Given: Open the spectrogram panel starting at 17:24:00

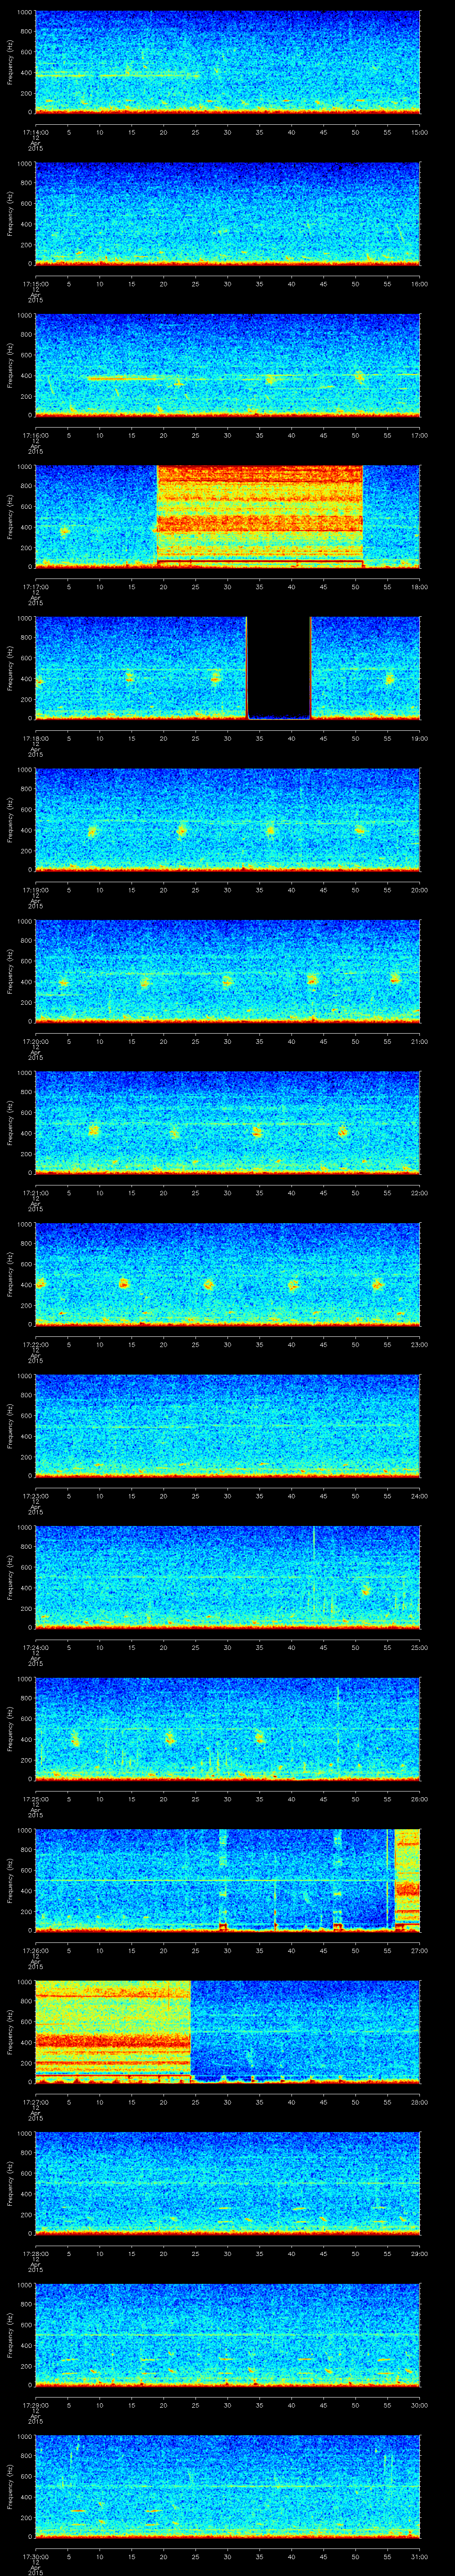Looking at the screenshot, I should (227, 1577).
